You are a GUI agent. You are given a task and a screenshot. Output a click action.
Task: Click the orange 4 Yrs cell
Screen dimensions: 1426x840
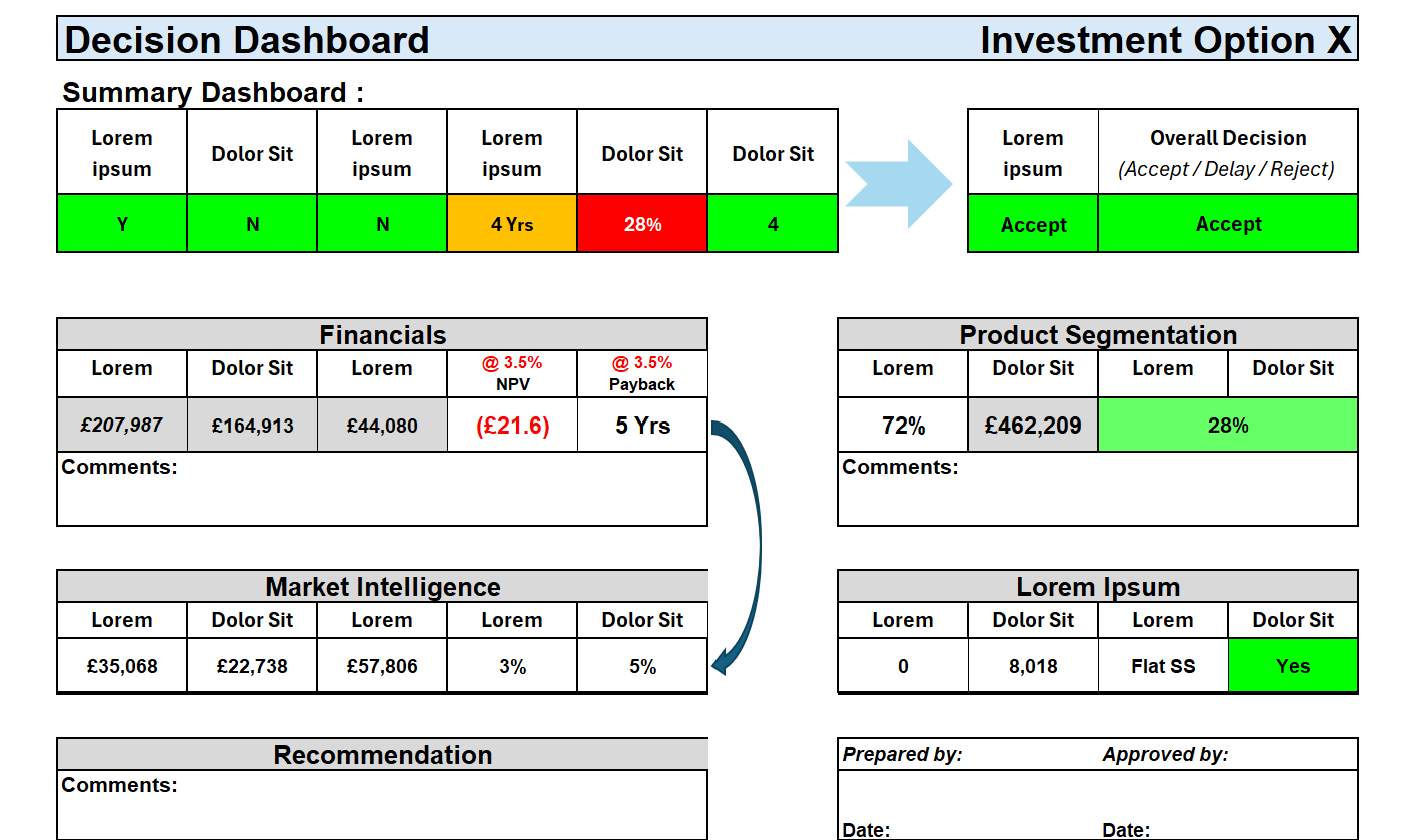512,224
